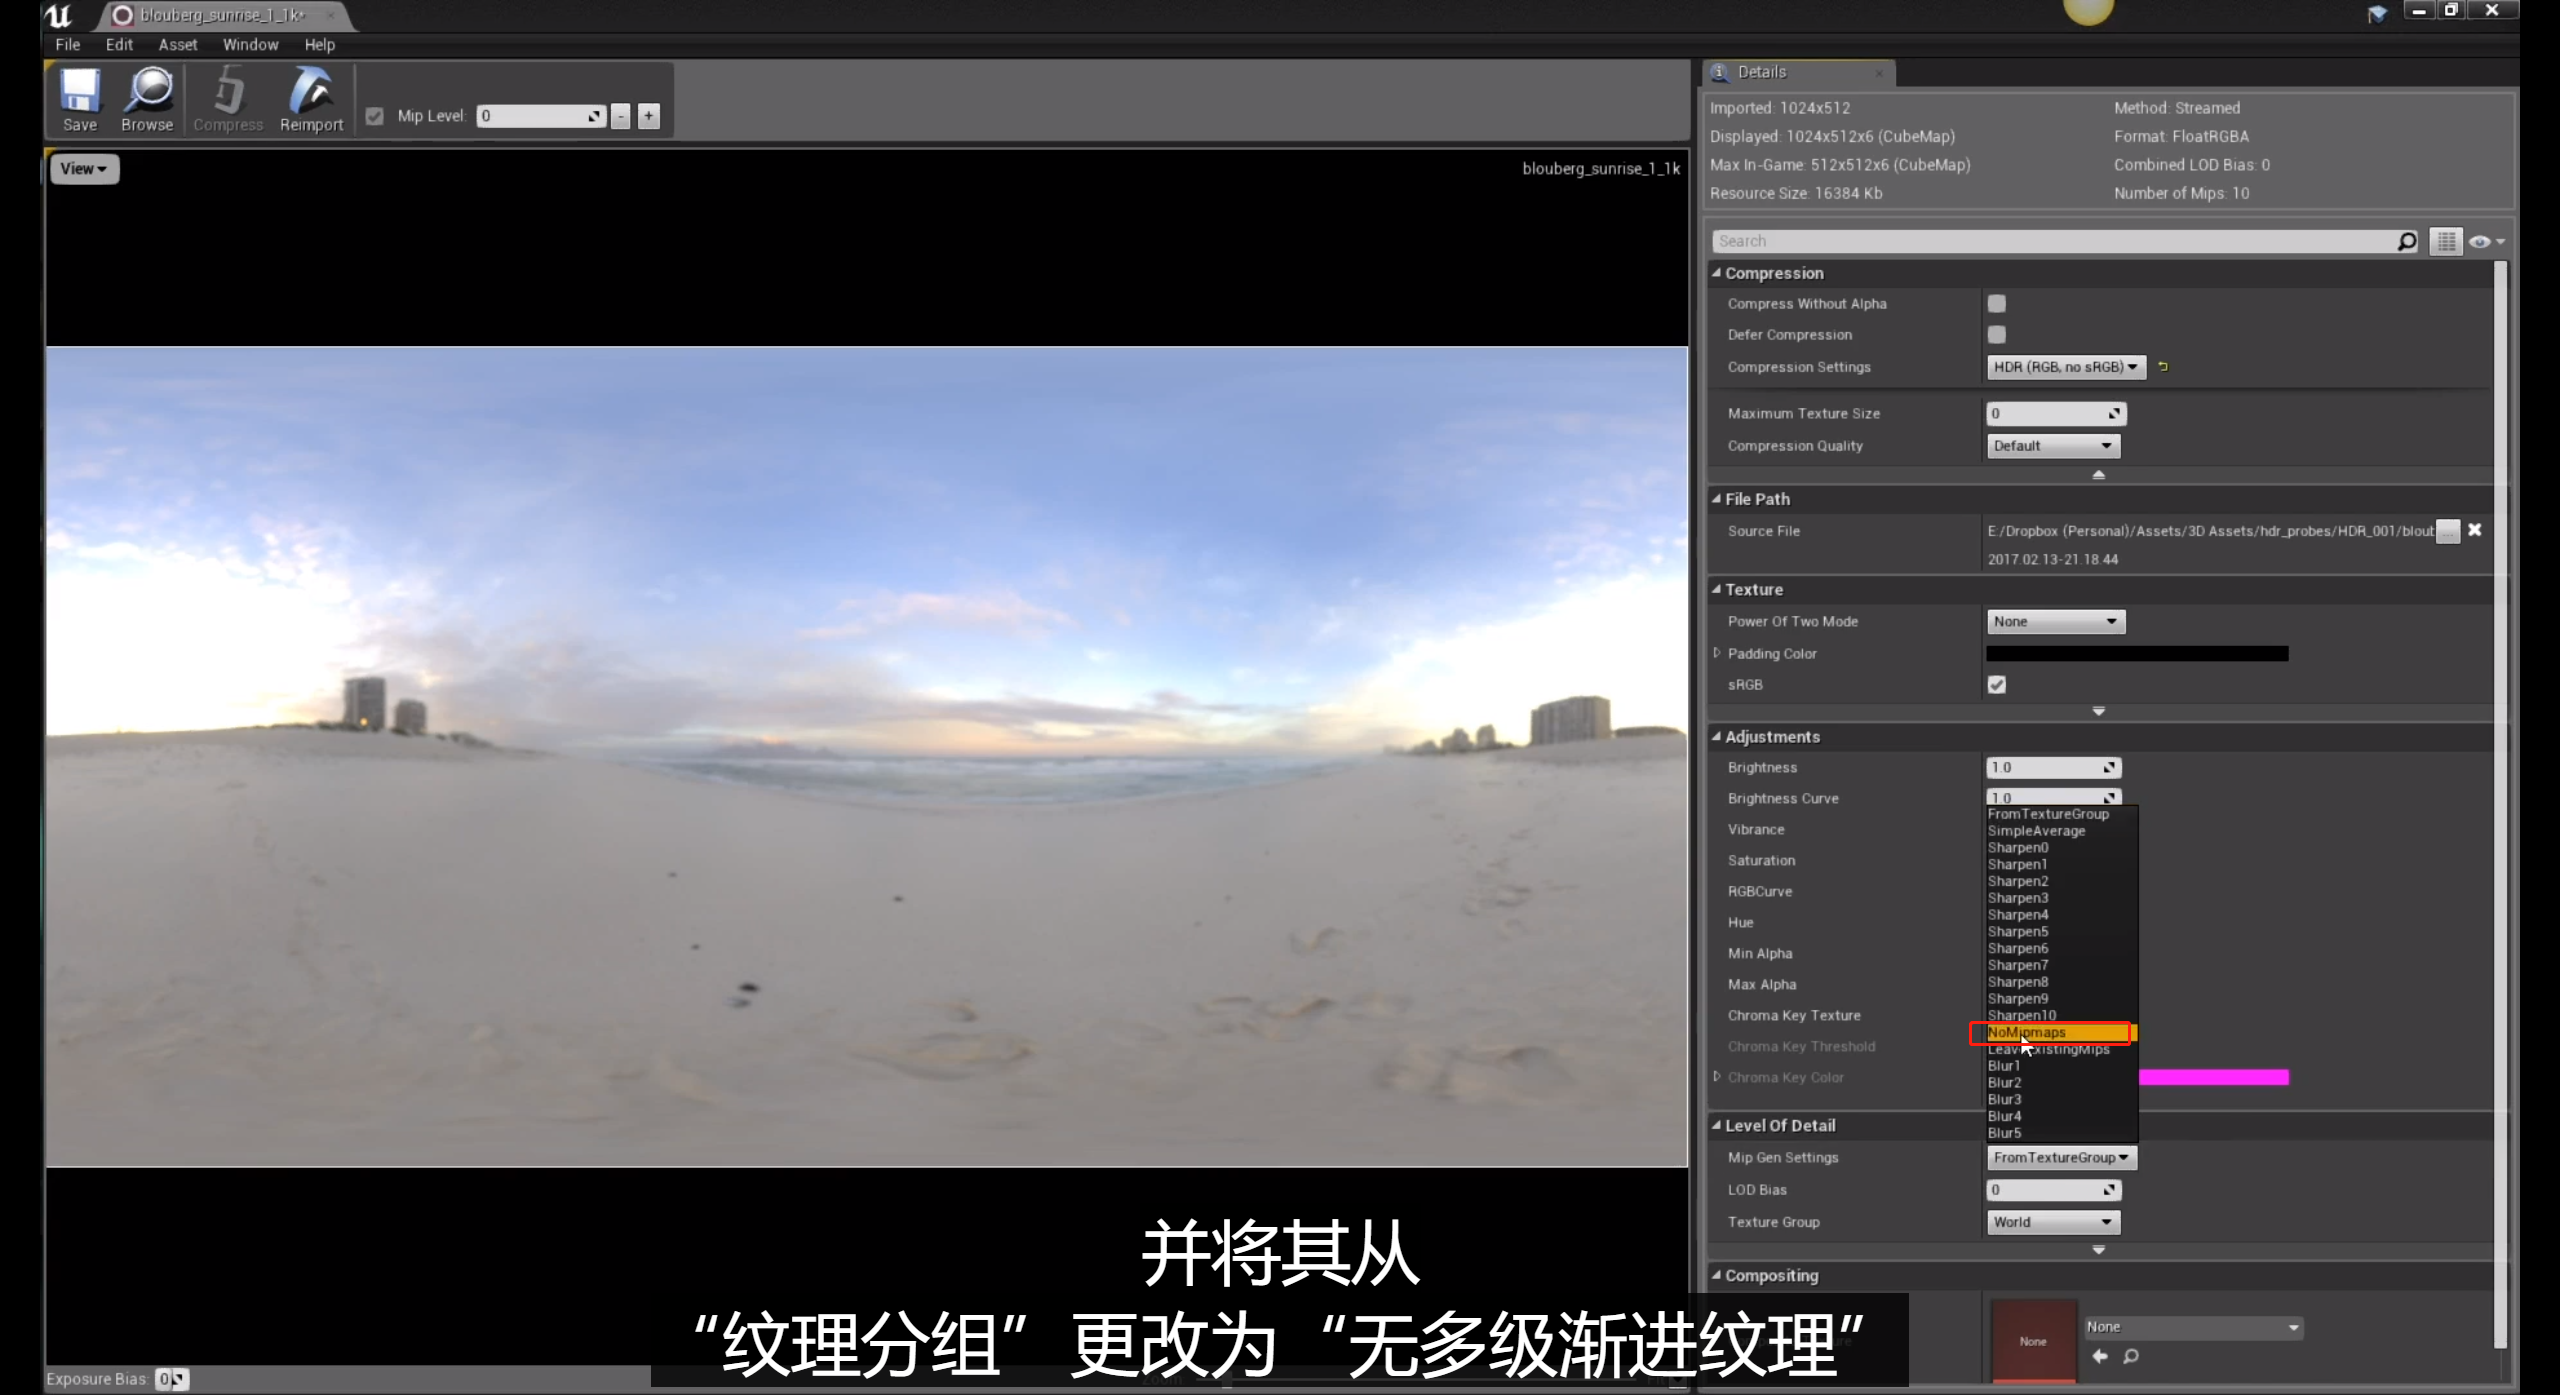
Task: Open the View options button
Action: coord(84,169)
